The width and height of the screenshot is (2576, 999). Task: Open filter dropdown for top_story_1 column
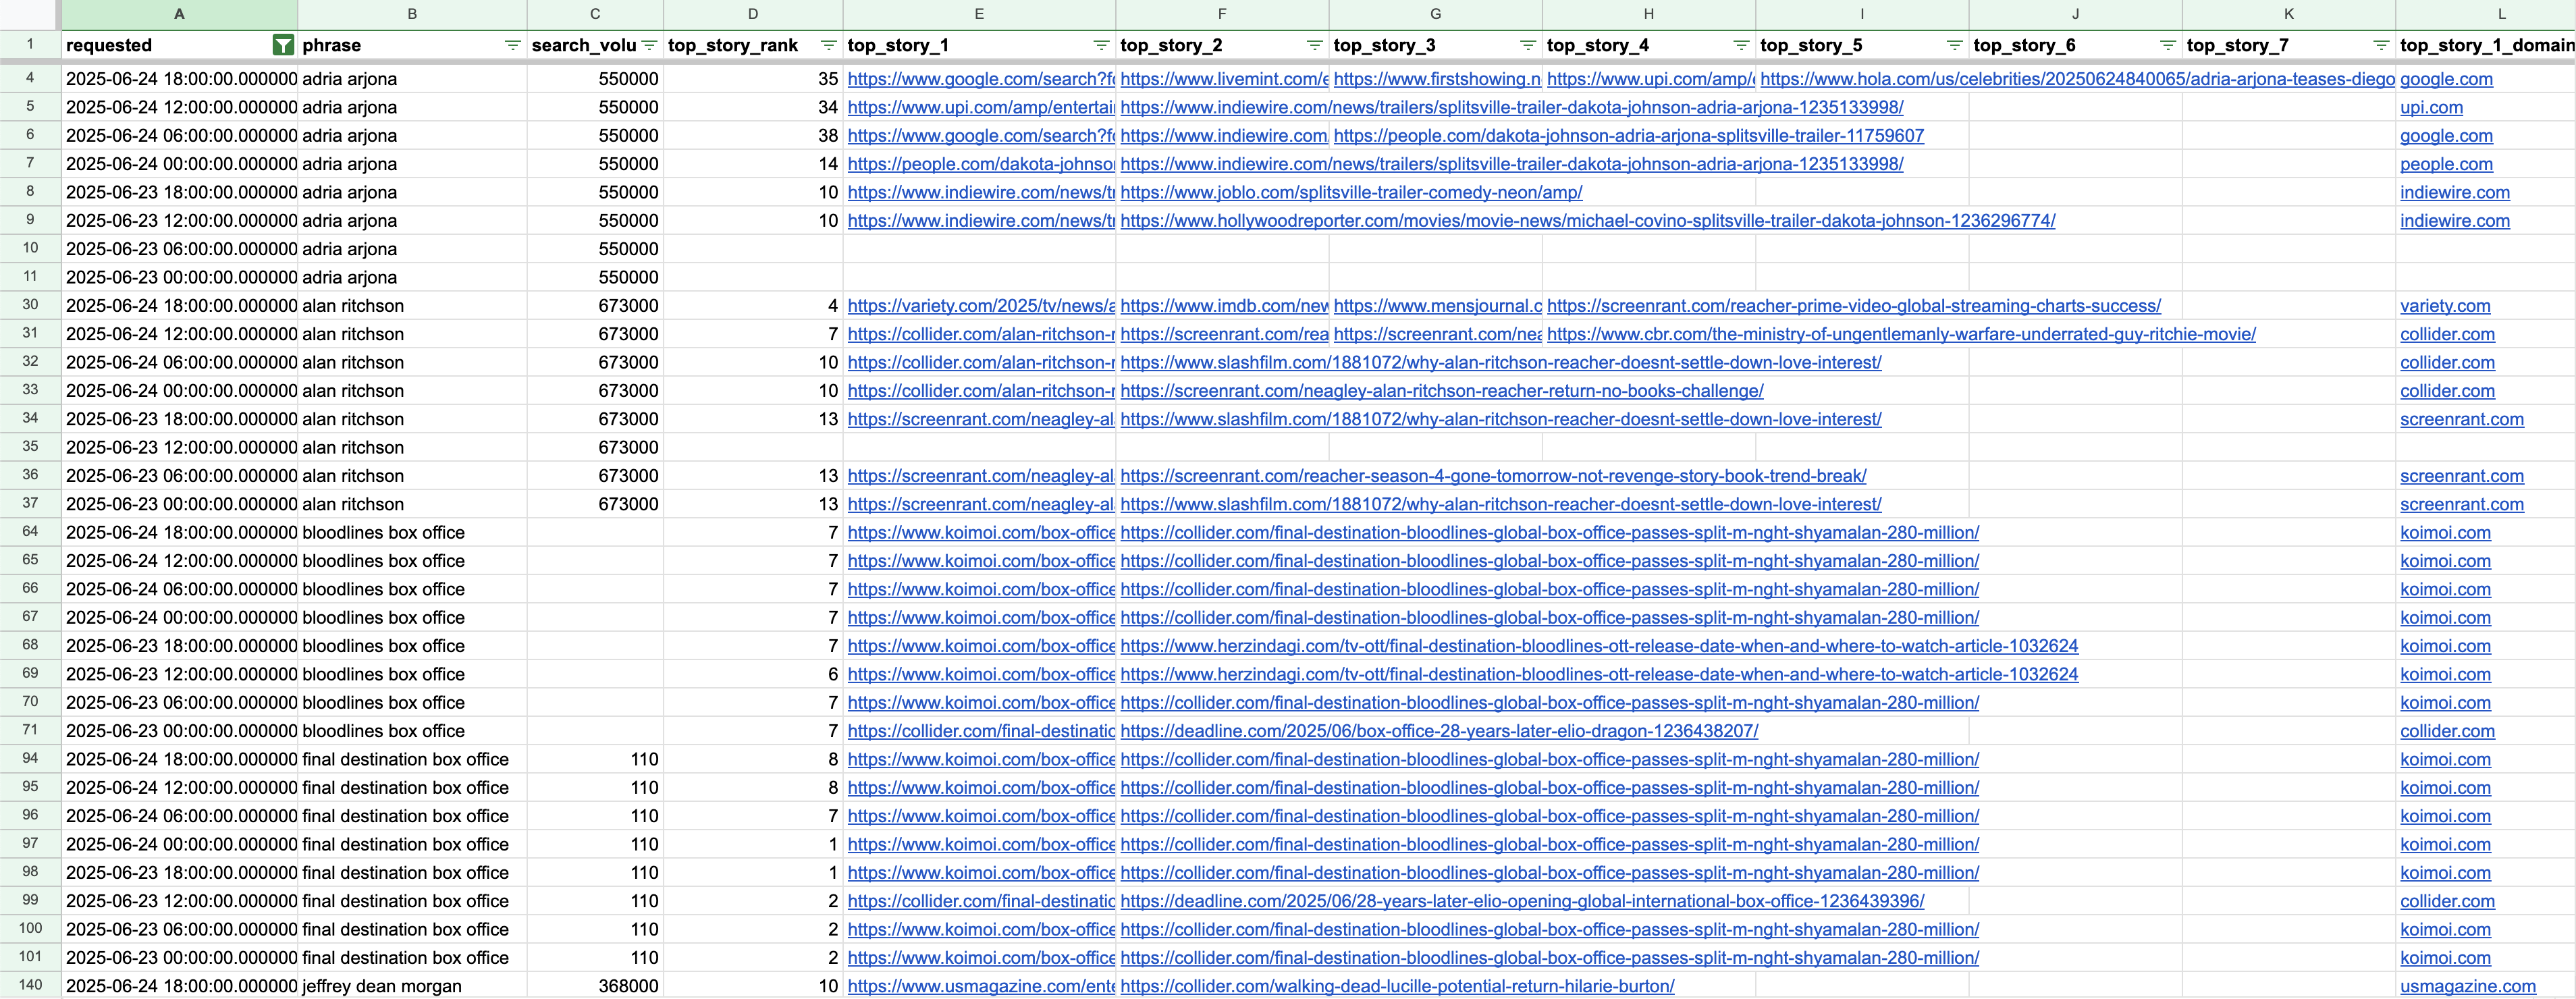(1101, 45)
